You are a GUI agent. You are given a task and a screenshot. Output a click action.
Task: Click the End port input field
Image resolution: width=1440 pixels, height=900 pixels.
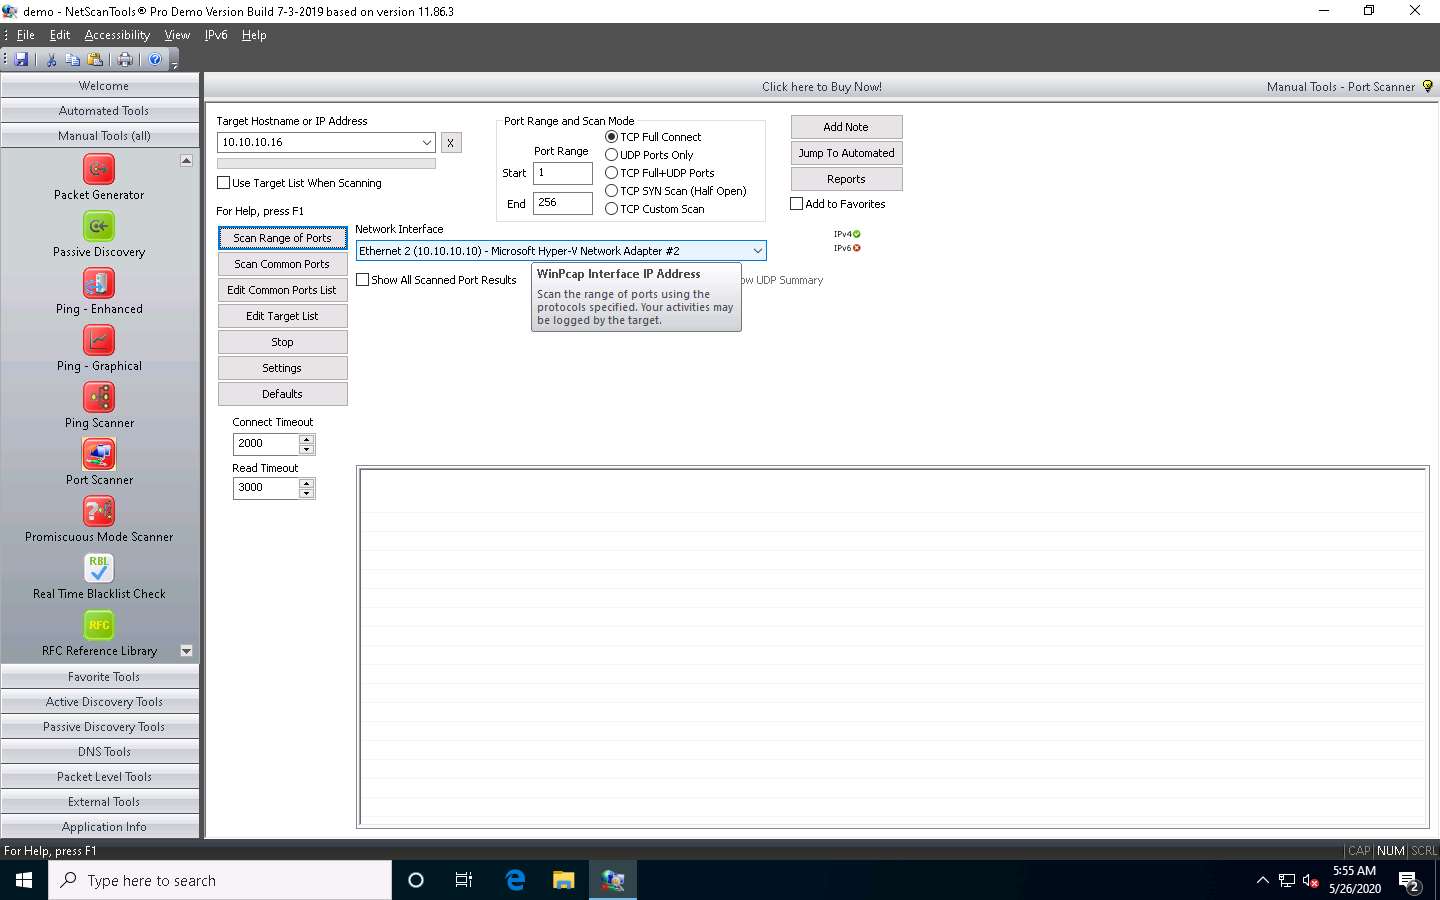click(x=563, y=203)
